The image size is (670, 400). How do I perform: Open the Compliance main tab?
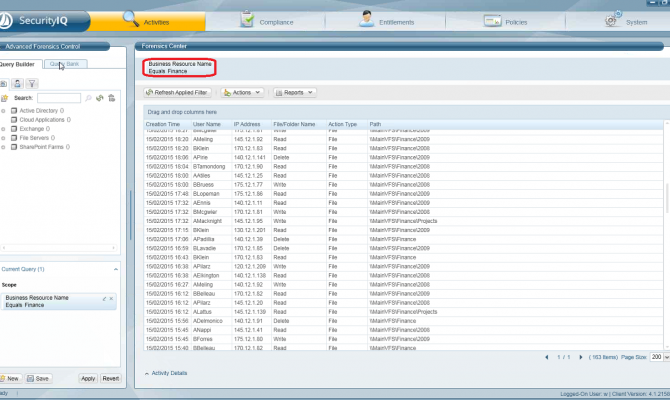pyautogui.click(x=266, y=21)
